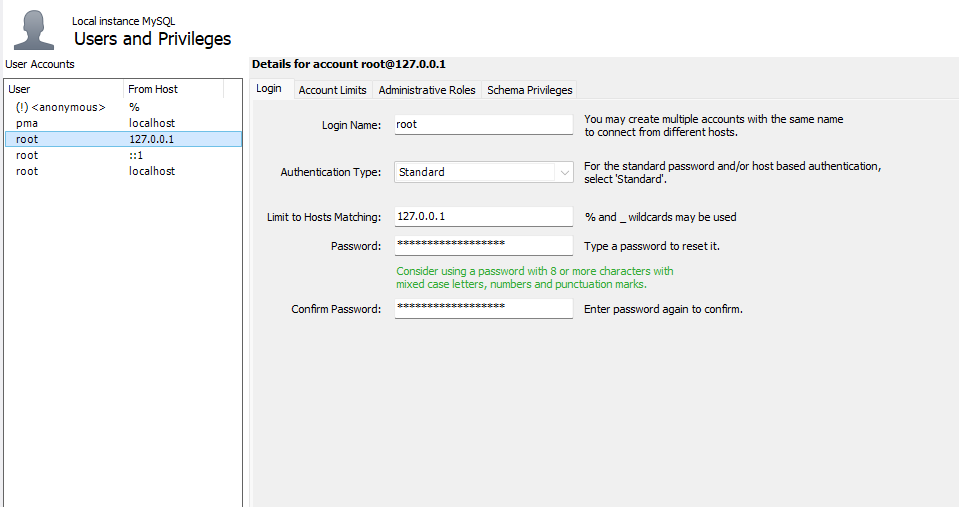Image resolution: width=959 pixels, height=507 pixels.
Task: Click the Users and Privileges heading
Action: [x=152, y=39]
